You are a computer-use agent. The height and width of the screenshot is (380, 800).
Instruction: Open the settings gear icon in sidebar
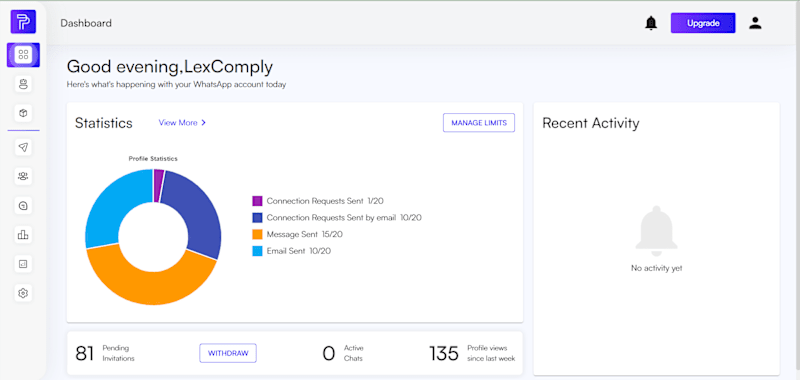point(23,293)
